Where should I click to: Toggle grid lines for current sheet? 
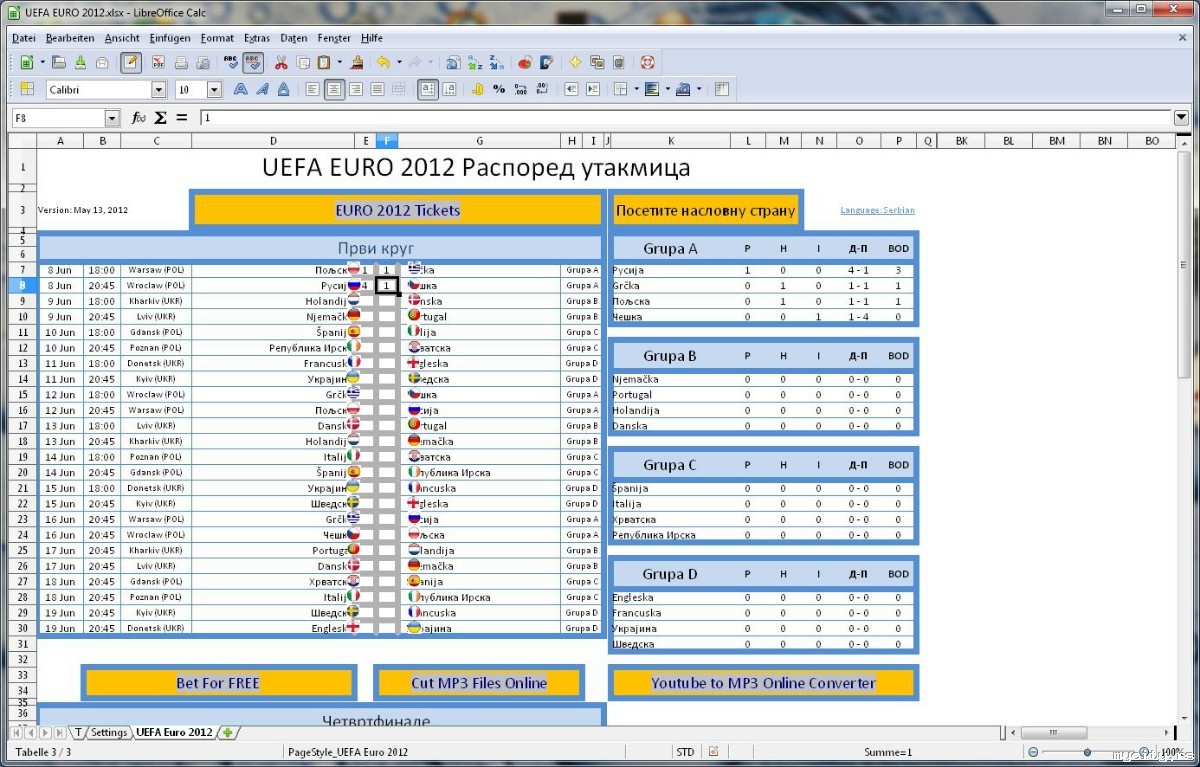click(x=721, y=89)
